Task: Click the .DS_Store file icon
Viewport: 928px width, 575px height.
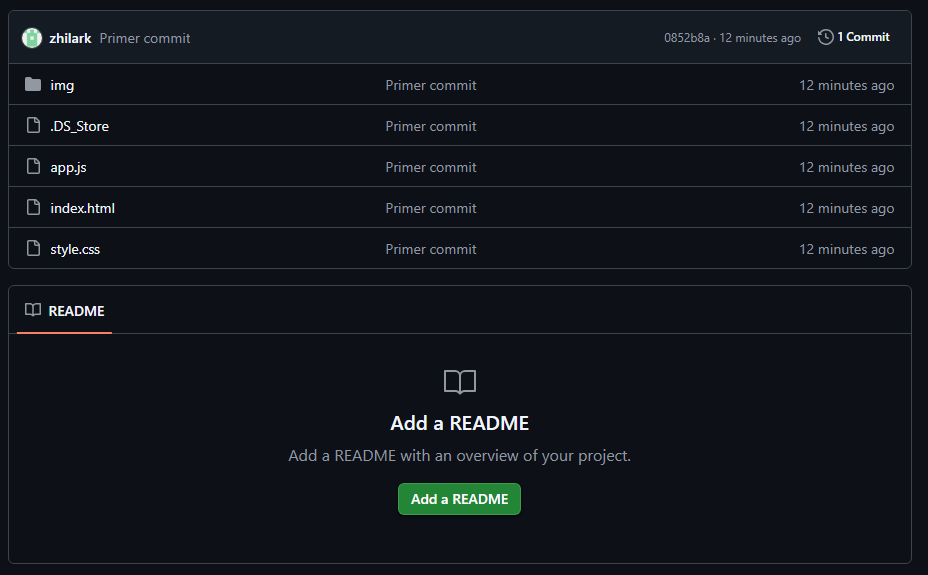Action: coord(34,125)
